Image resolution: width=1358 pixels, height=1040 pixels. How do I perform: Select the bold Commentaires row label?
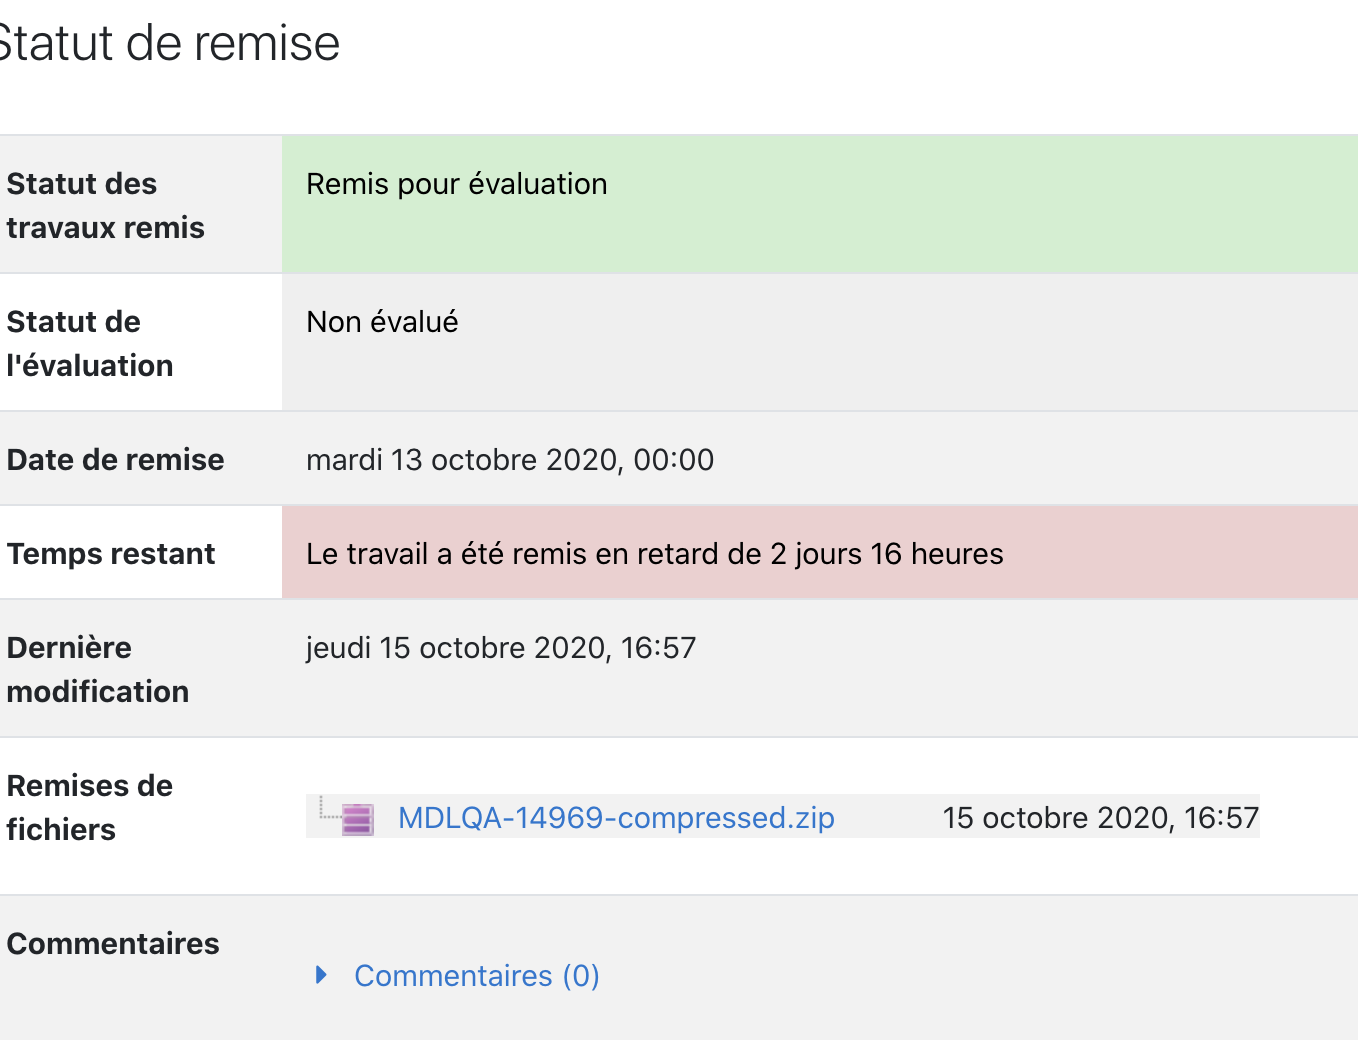tap(113, 944)
